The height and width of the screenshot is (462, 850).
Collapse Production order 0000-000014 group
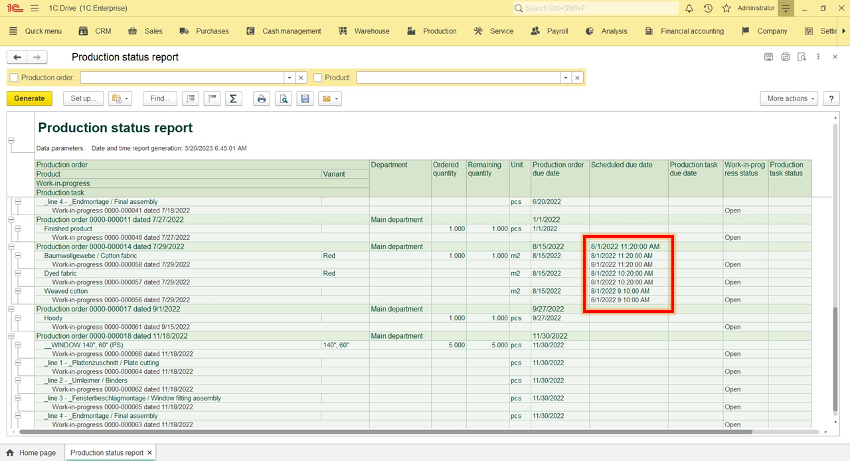(x=11, y=247)
